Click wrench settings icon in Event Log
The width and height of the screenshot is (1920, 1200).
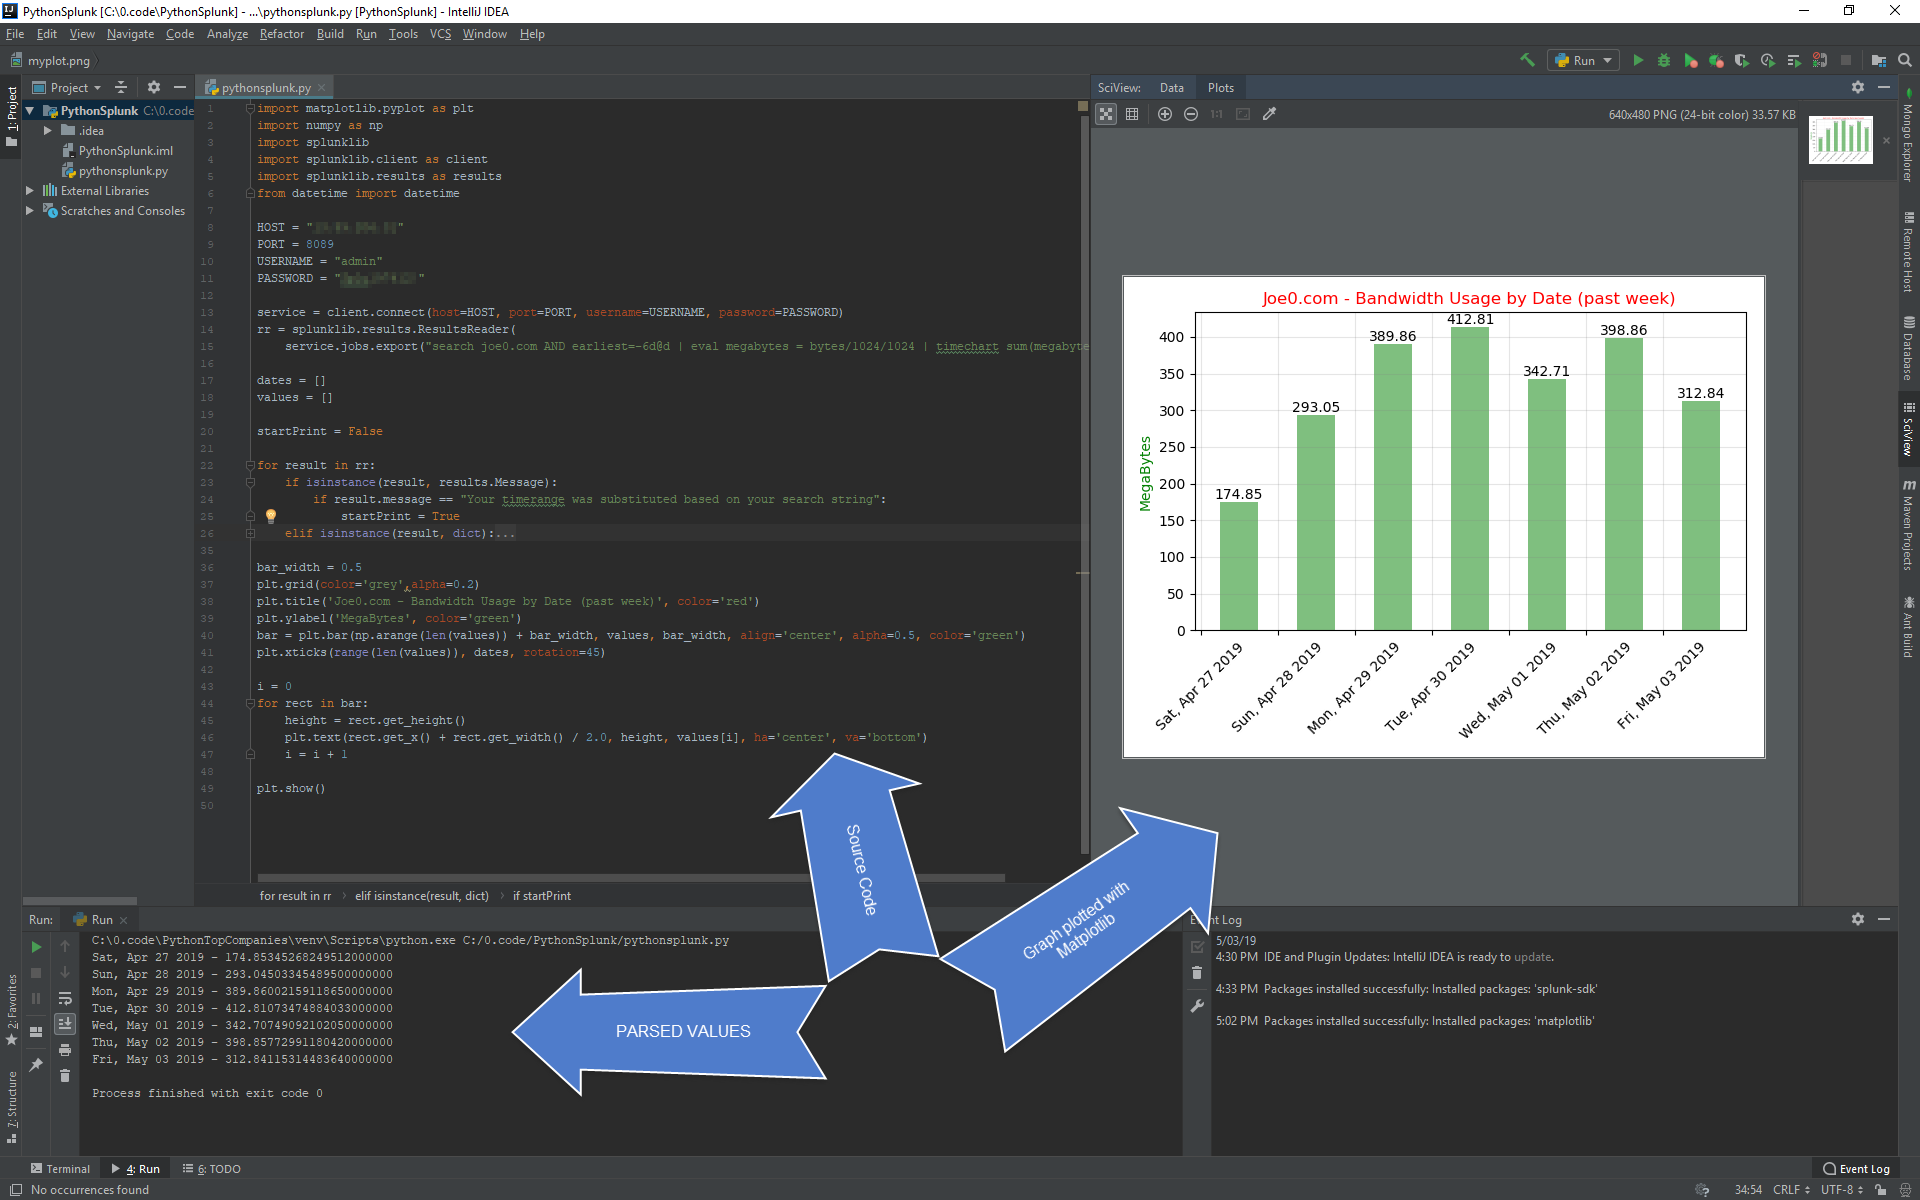[1197, 1006]
